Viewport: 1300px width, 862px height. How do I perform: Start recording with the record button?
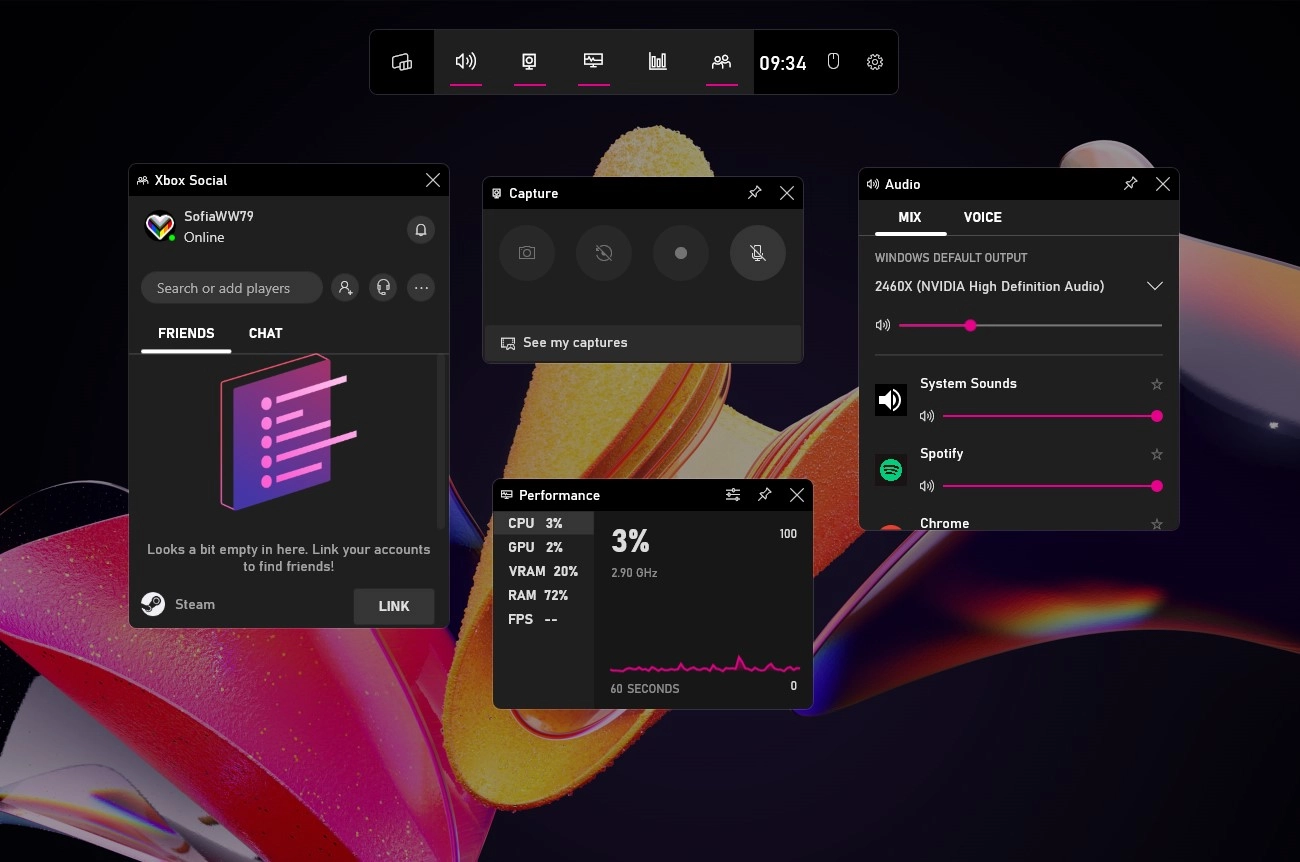(x=681, y=253)
